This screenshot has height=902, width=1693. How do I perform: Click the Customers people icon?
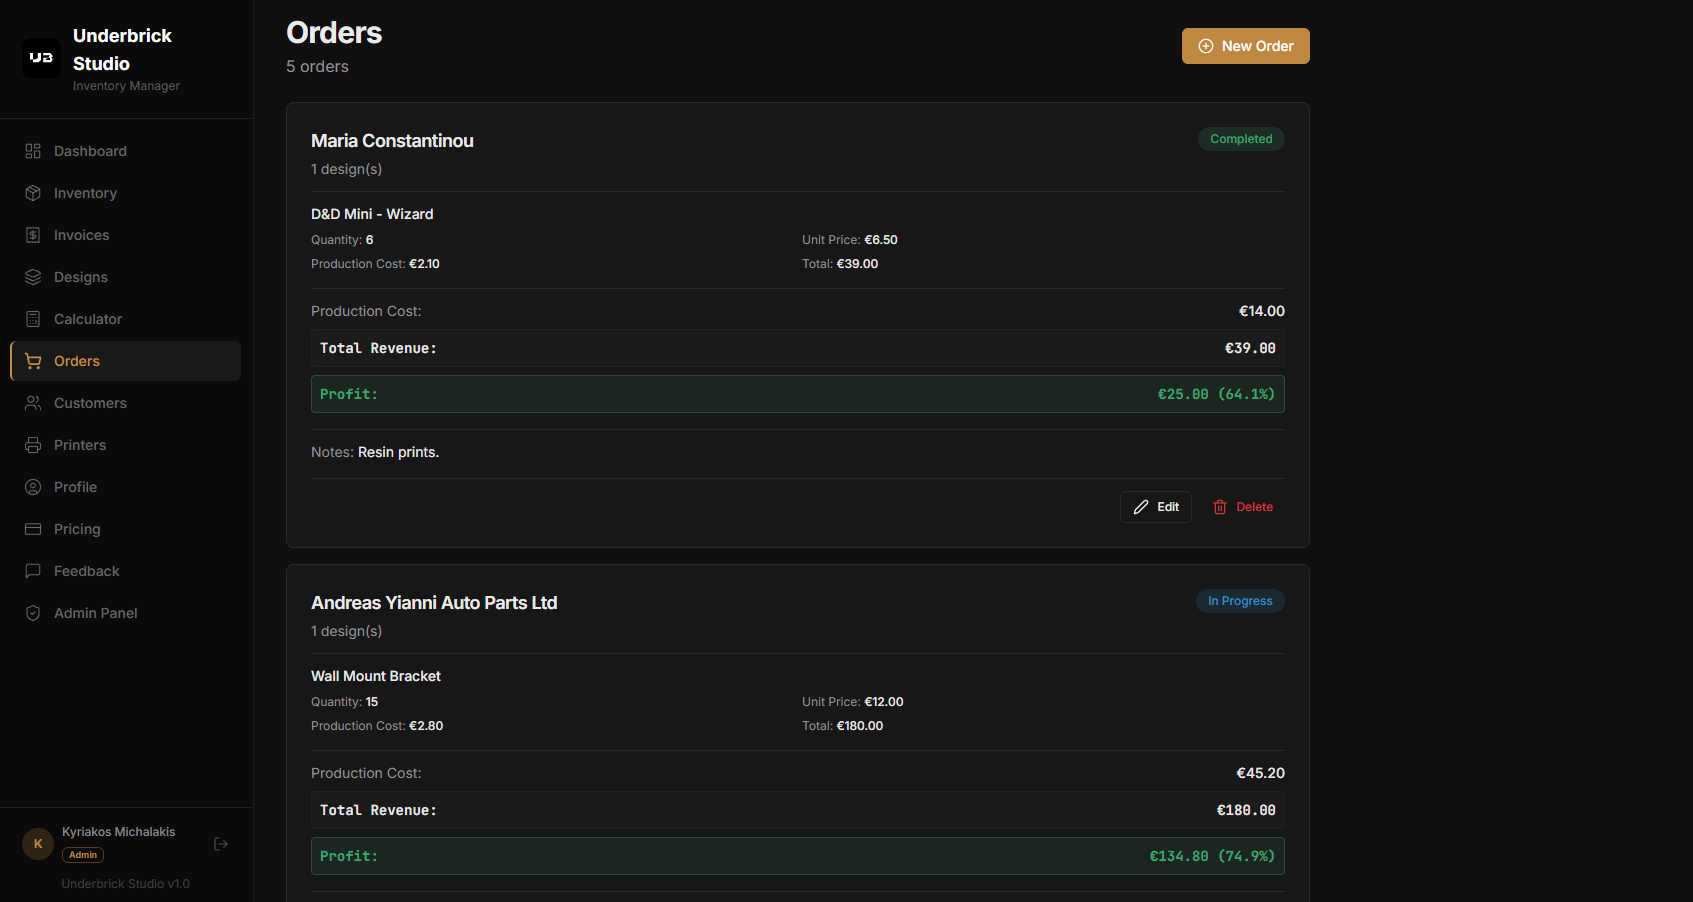click(33, 403)
